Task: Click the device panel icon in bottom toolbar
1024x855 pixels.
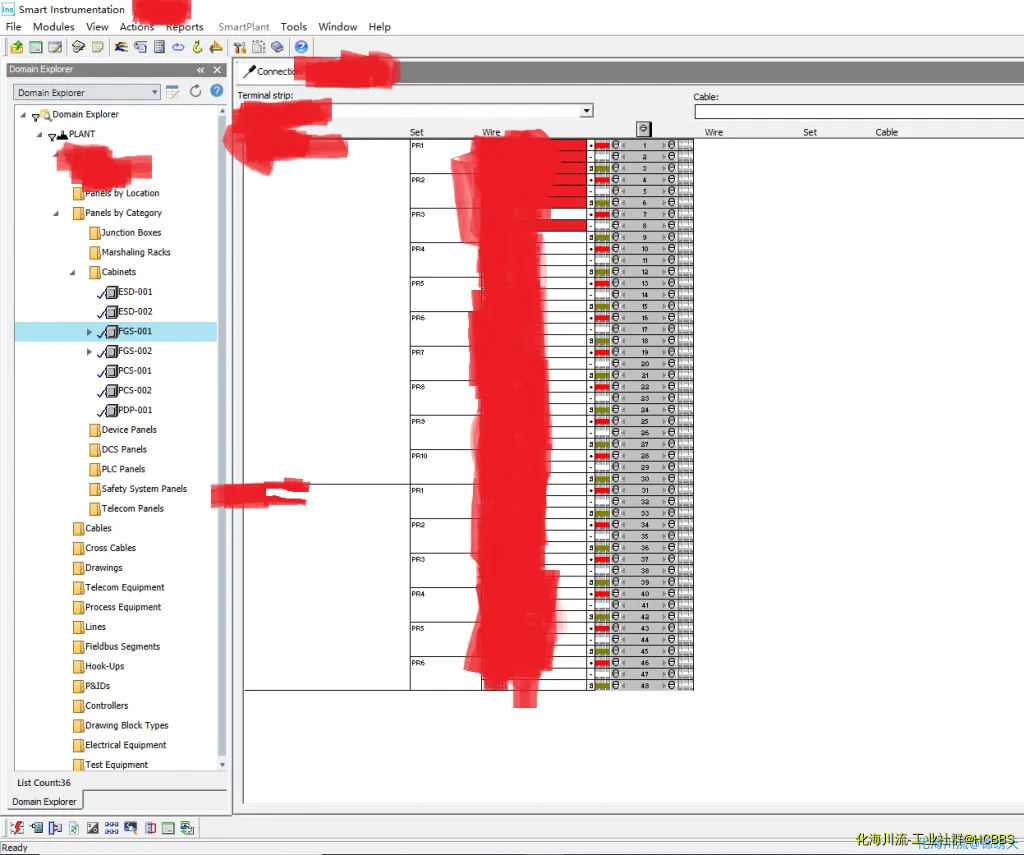Action: click(37, 828)
